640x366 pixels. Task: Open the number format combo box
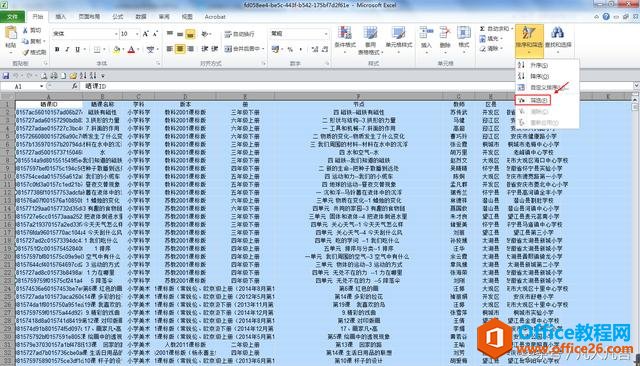pos(299,33)
